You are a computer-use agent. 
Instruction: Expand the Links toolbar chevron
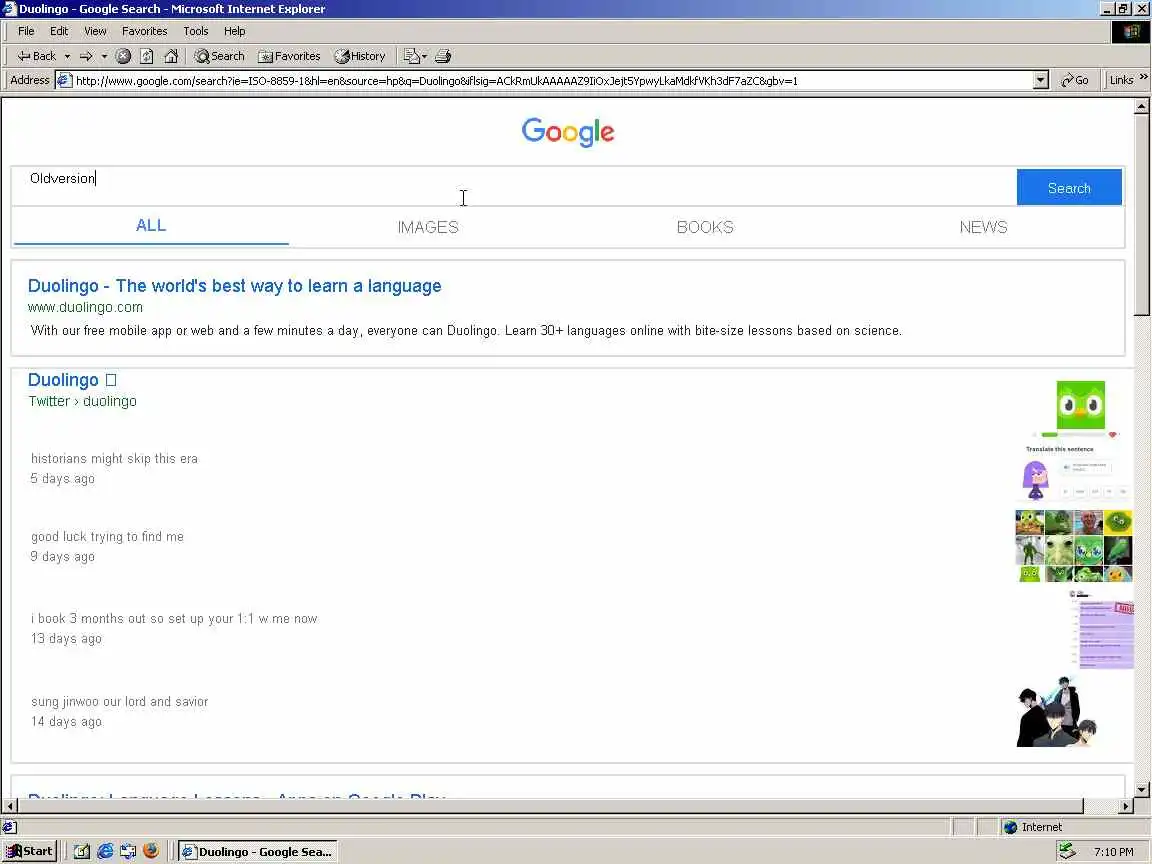(1143, 77)
